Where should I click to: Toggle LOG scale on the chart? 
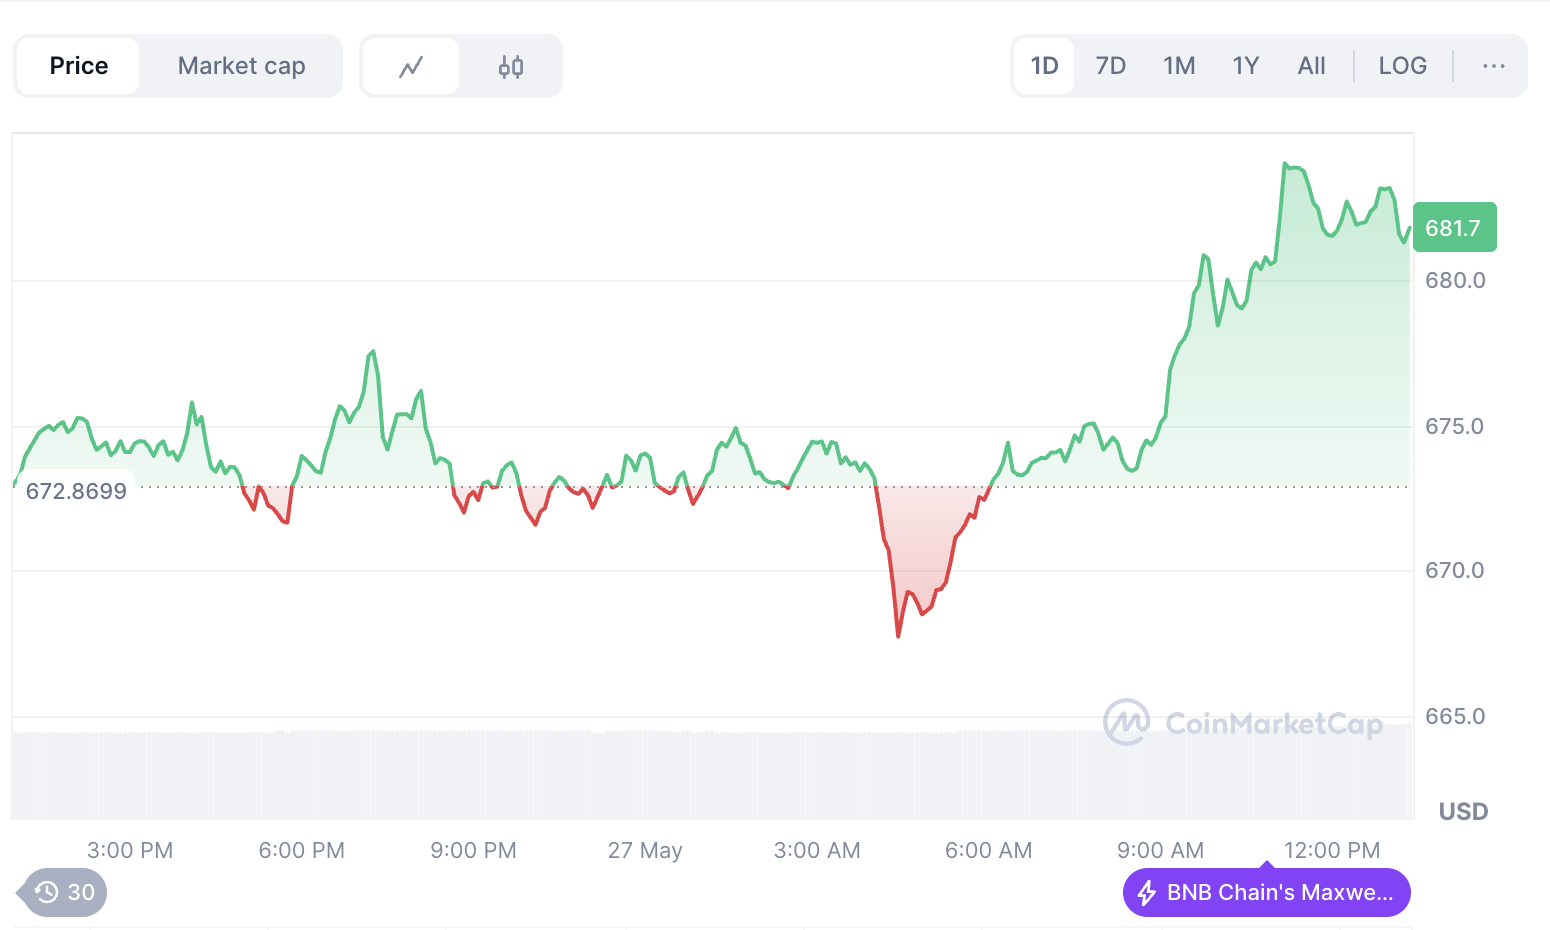click(x=1402, y=66)
